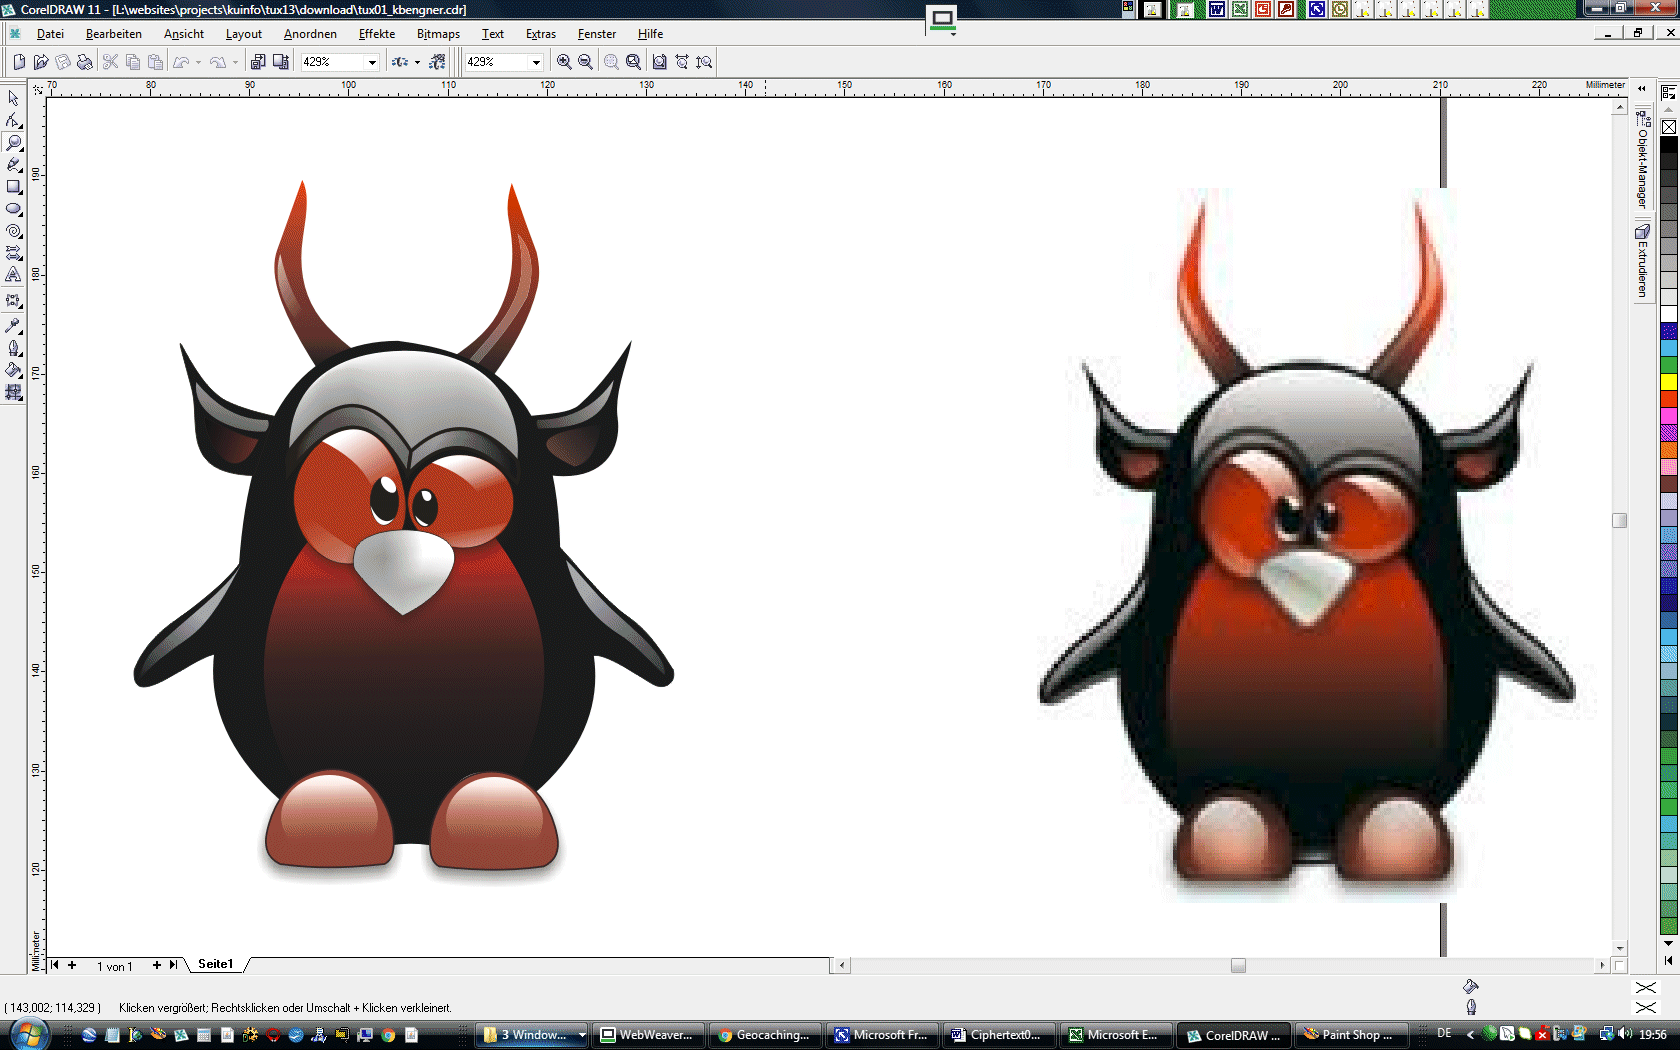Open the Bitmaps menu

[x=439, y=34]
